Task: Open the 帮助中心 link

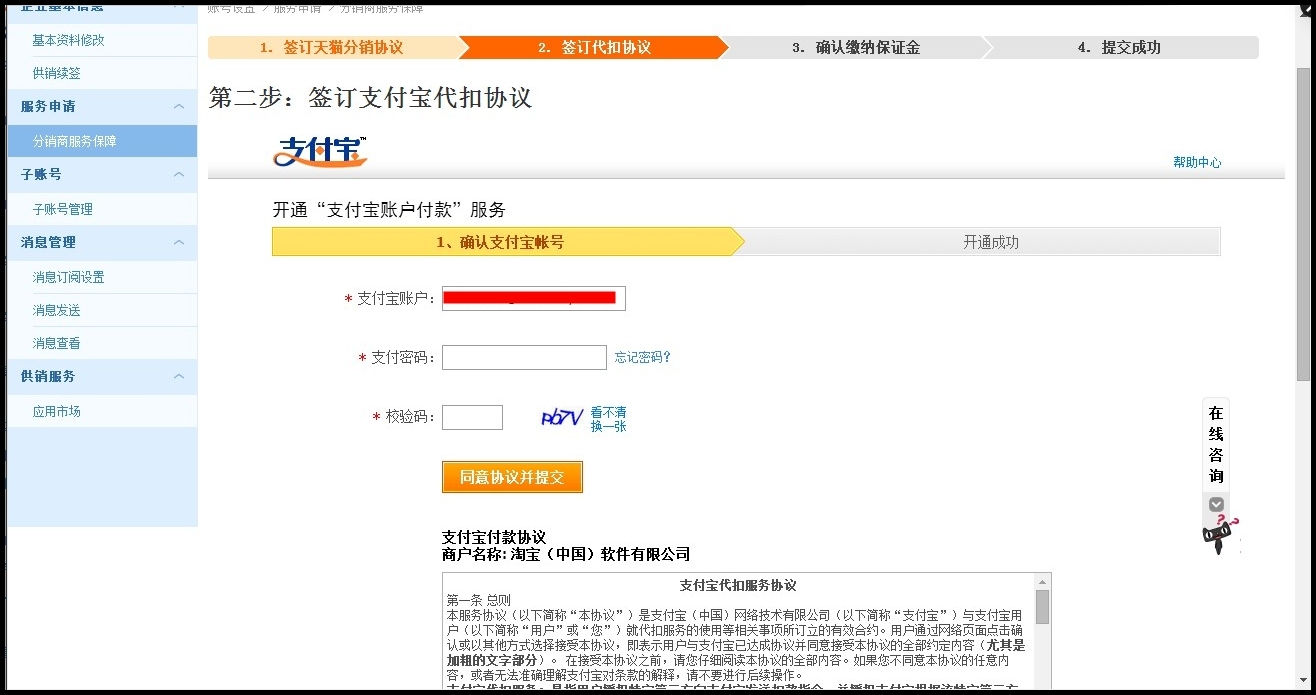Action: click(1197, 163)
